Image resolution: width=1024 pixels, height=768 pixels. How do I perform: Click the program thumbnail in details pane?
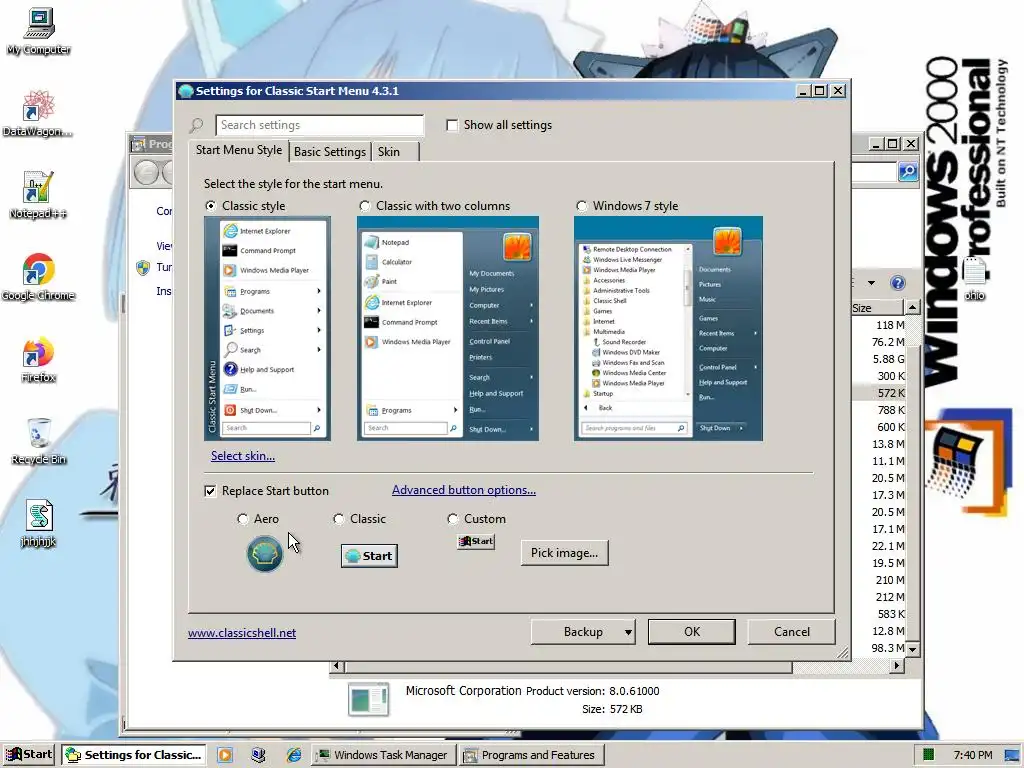coord(369,699)
